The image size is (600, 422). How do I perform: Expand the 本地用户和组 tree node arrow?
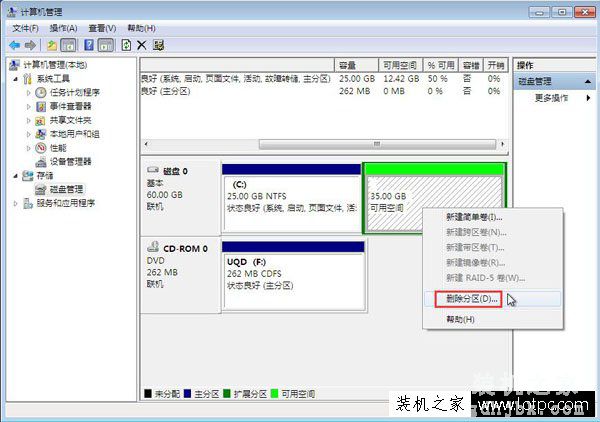(29, 134)
